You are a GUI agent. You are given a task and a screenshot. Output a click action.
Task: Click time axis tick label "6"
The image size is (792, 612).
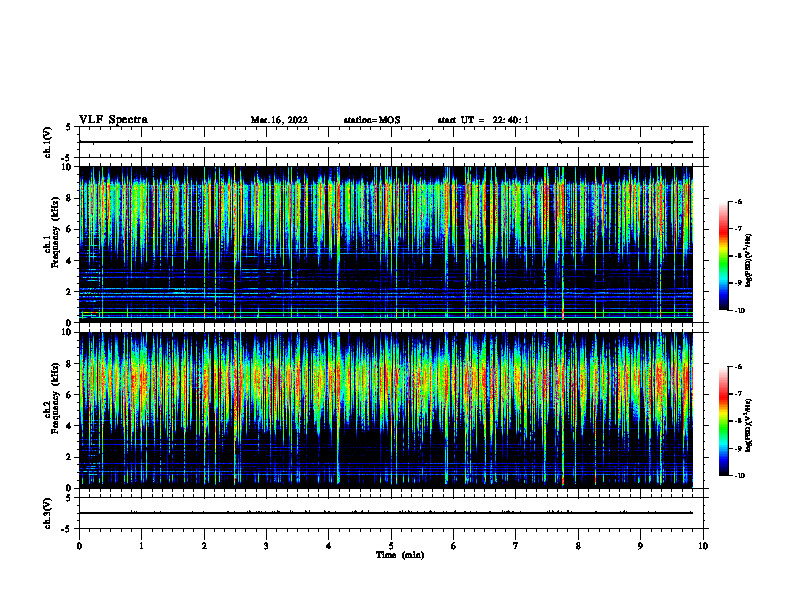pos(454,546)
